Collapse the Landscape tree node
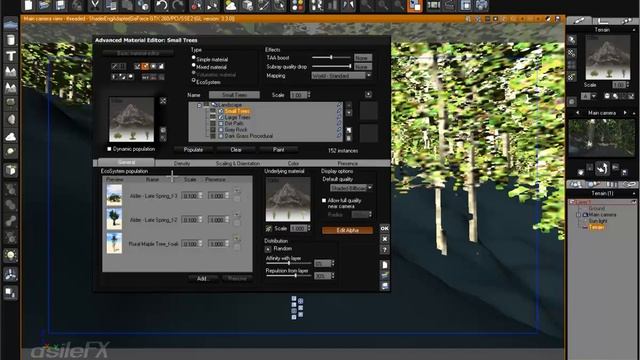Screen dimensions: 640x360 [x=199, y=105]
